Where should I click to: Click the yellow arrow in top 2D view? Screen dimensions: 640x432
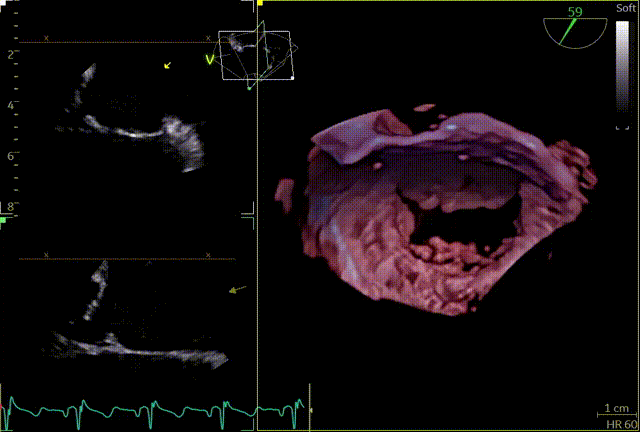point(168,65)
